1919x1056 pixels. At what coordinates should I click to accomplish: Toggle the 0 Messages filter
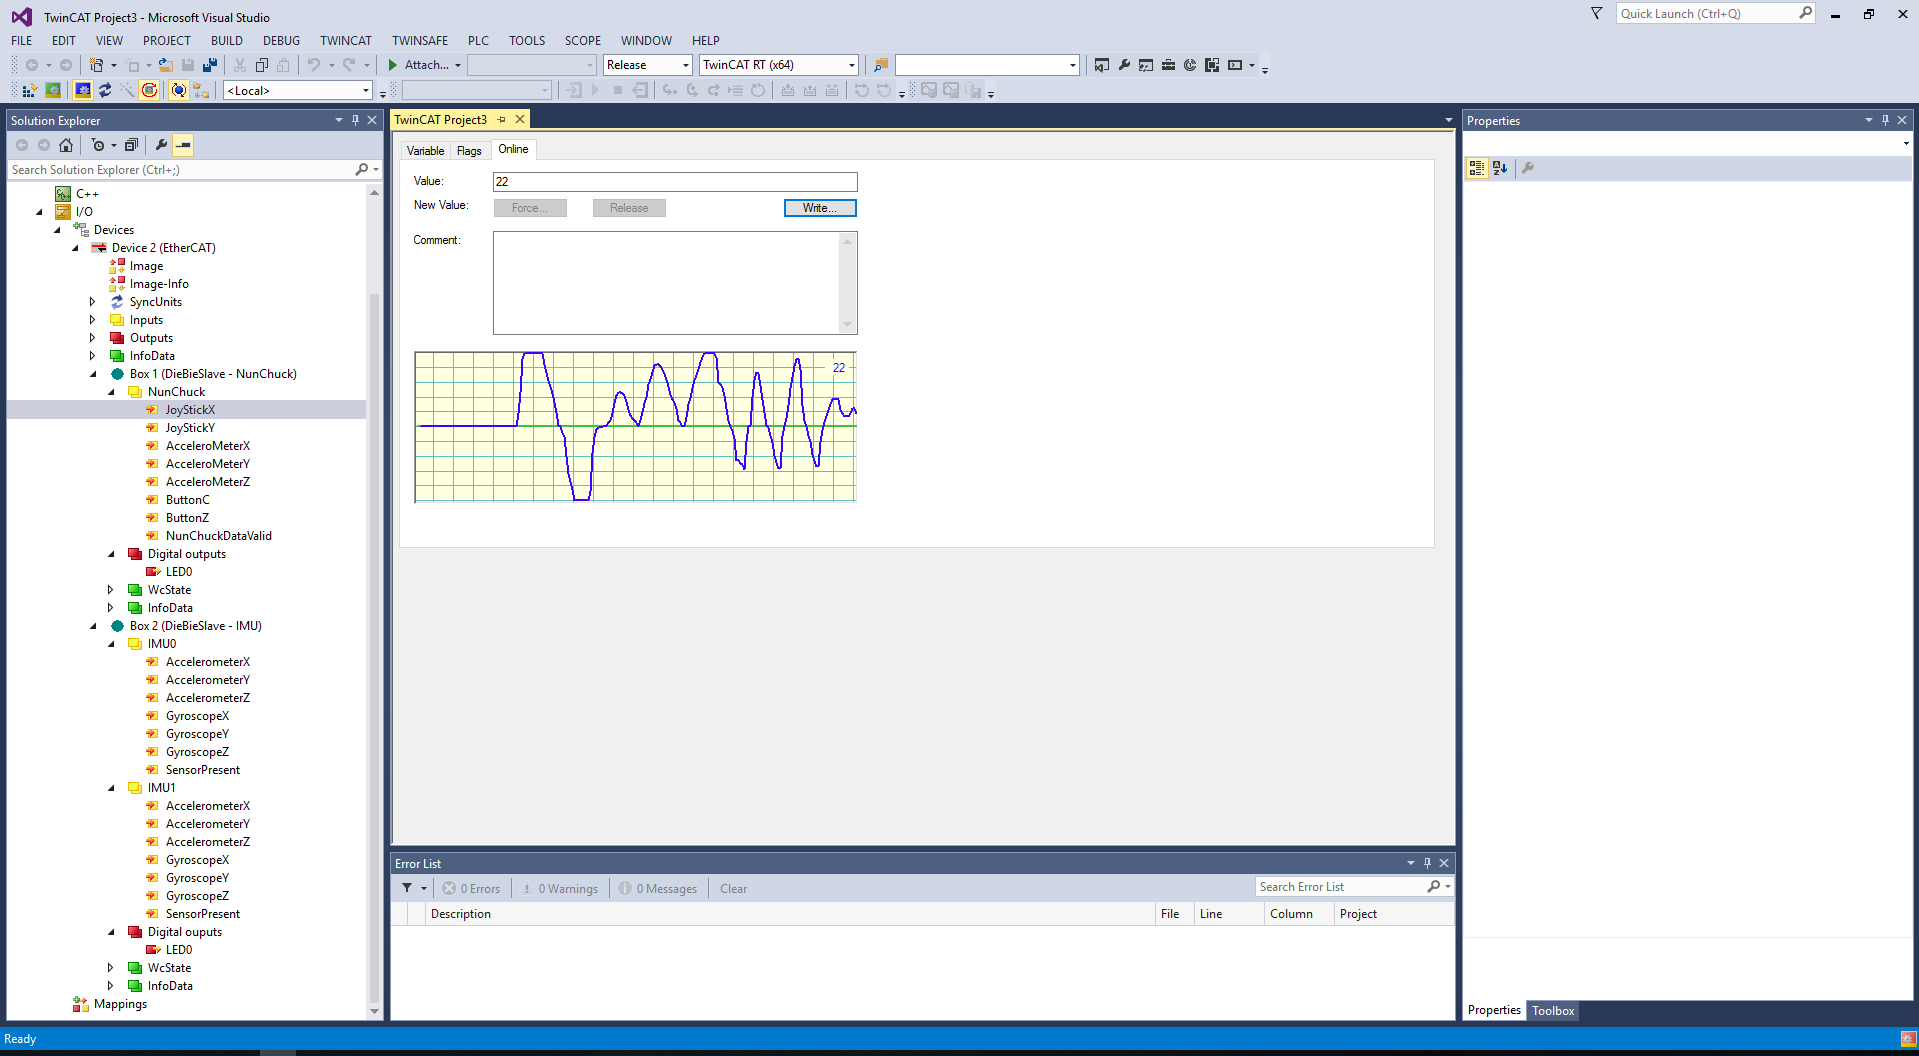click(658, 889)
